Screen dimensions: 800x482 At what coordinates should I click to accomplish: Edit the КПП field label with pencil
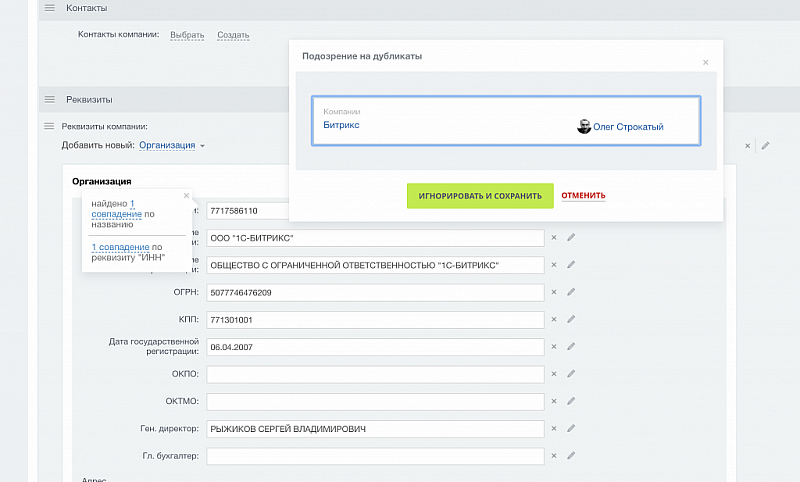tap(571, 319)
